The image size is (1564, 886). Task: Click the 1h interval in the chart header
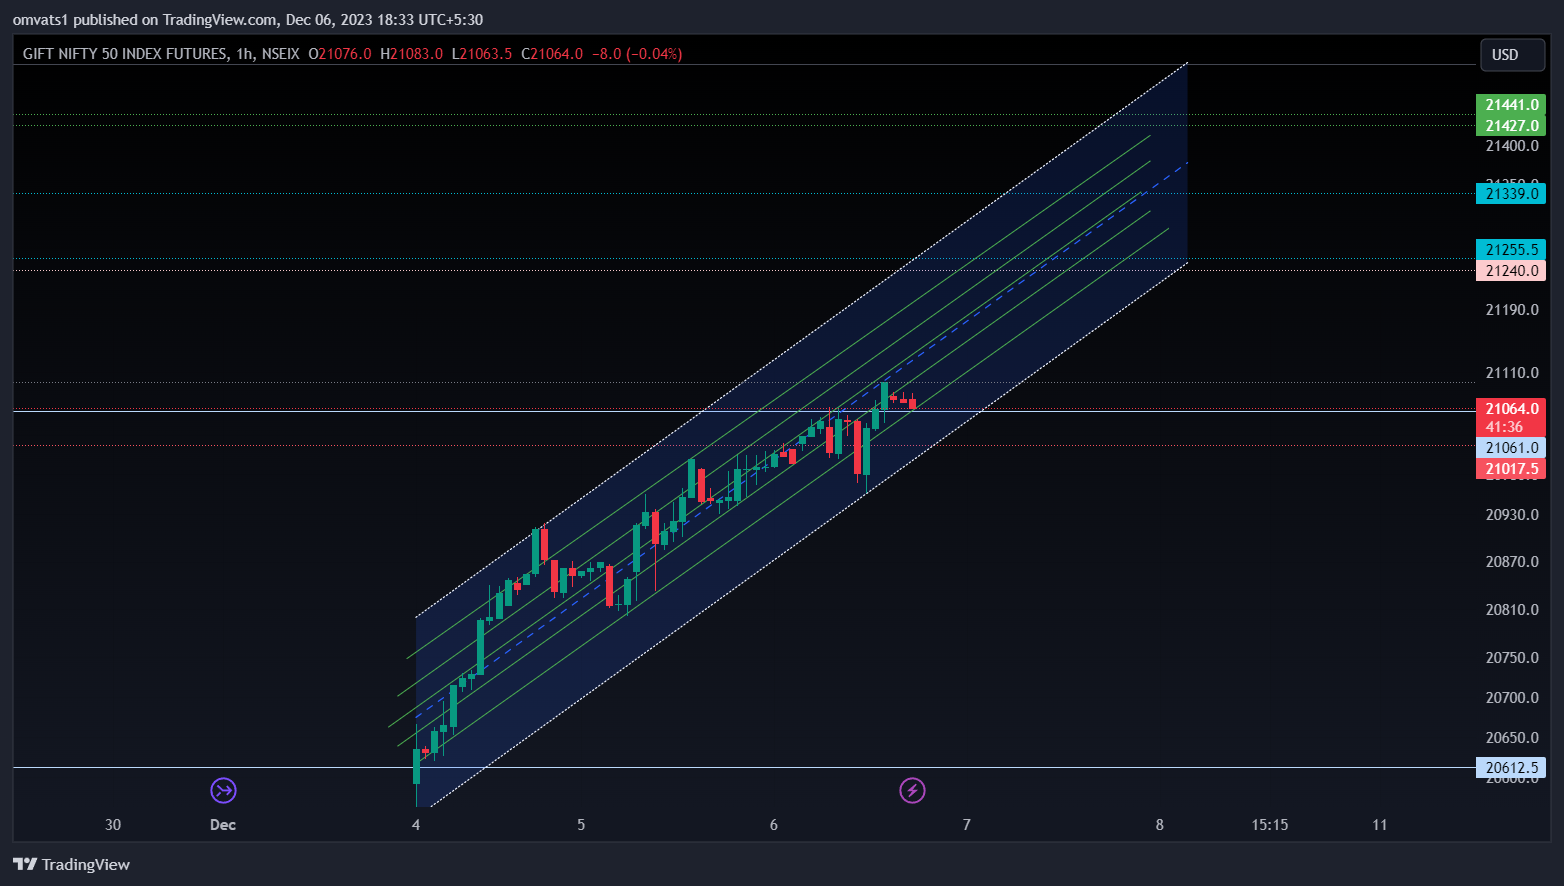[245, 54]
